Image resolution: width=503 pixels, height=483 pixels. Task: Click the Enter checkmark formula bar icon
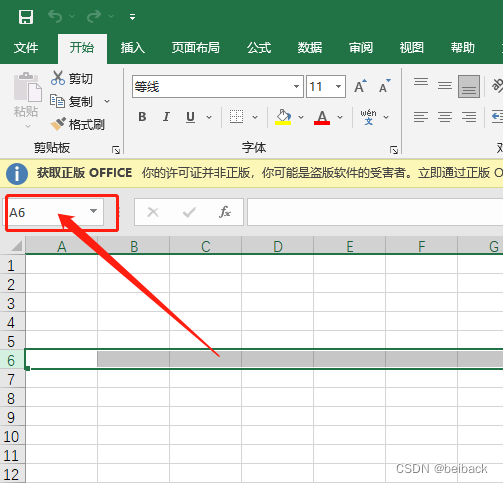(x=189, y=212)
